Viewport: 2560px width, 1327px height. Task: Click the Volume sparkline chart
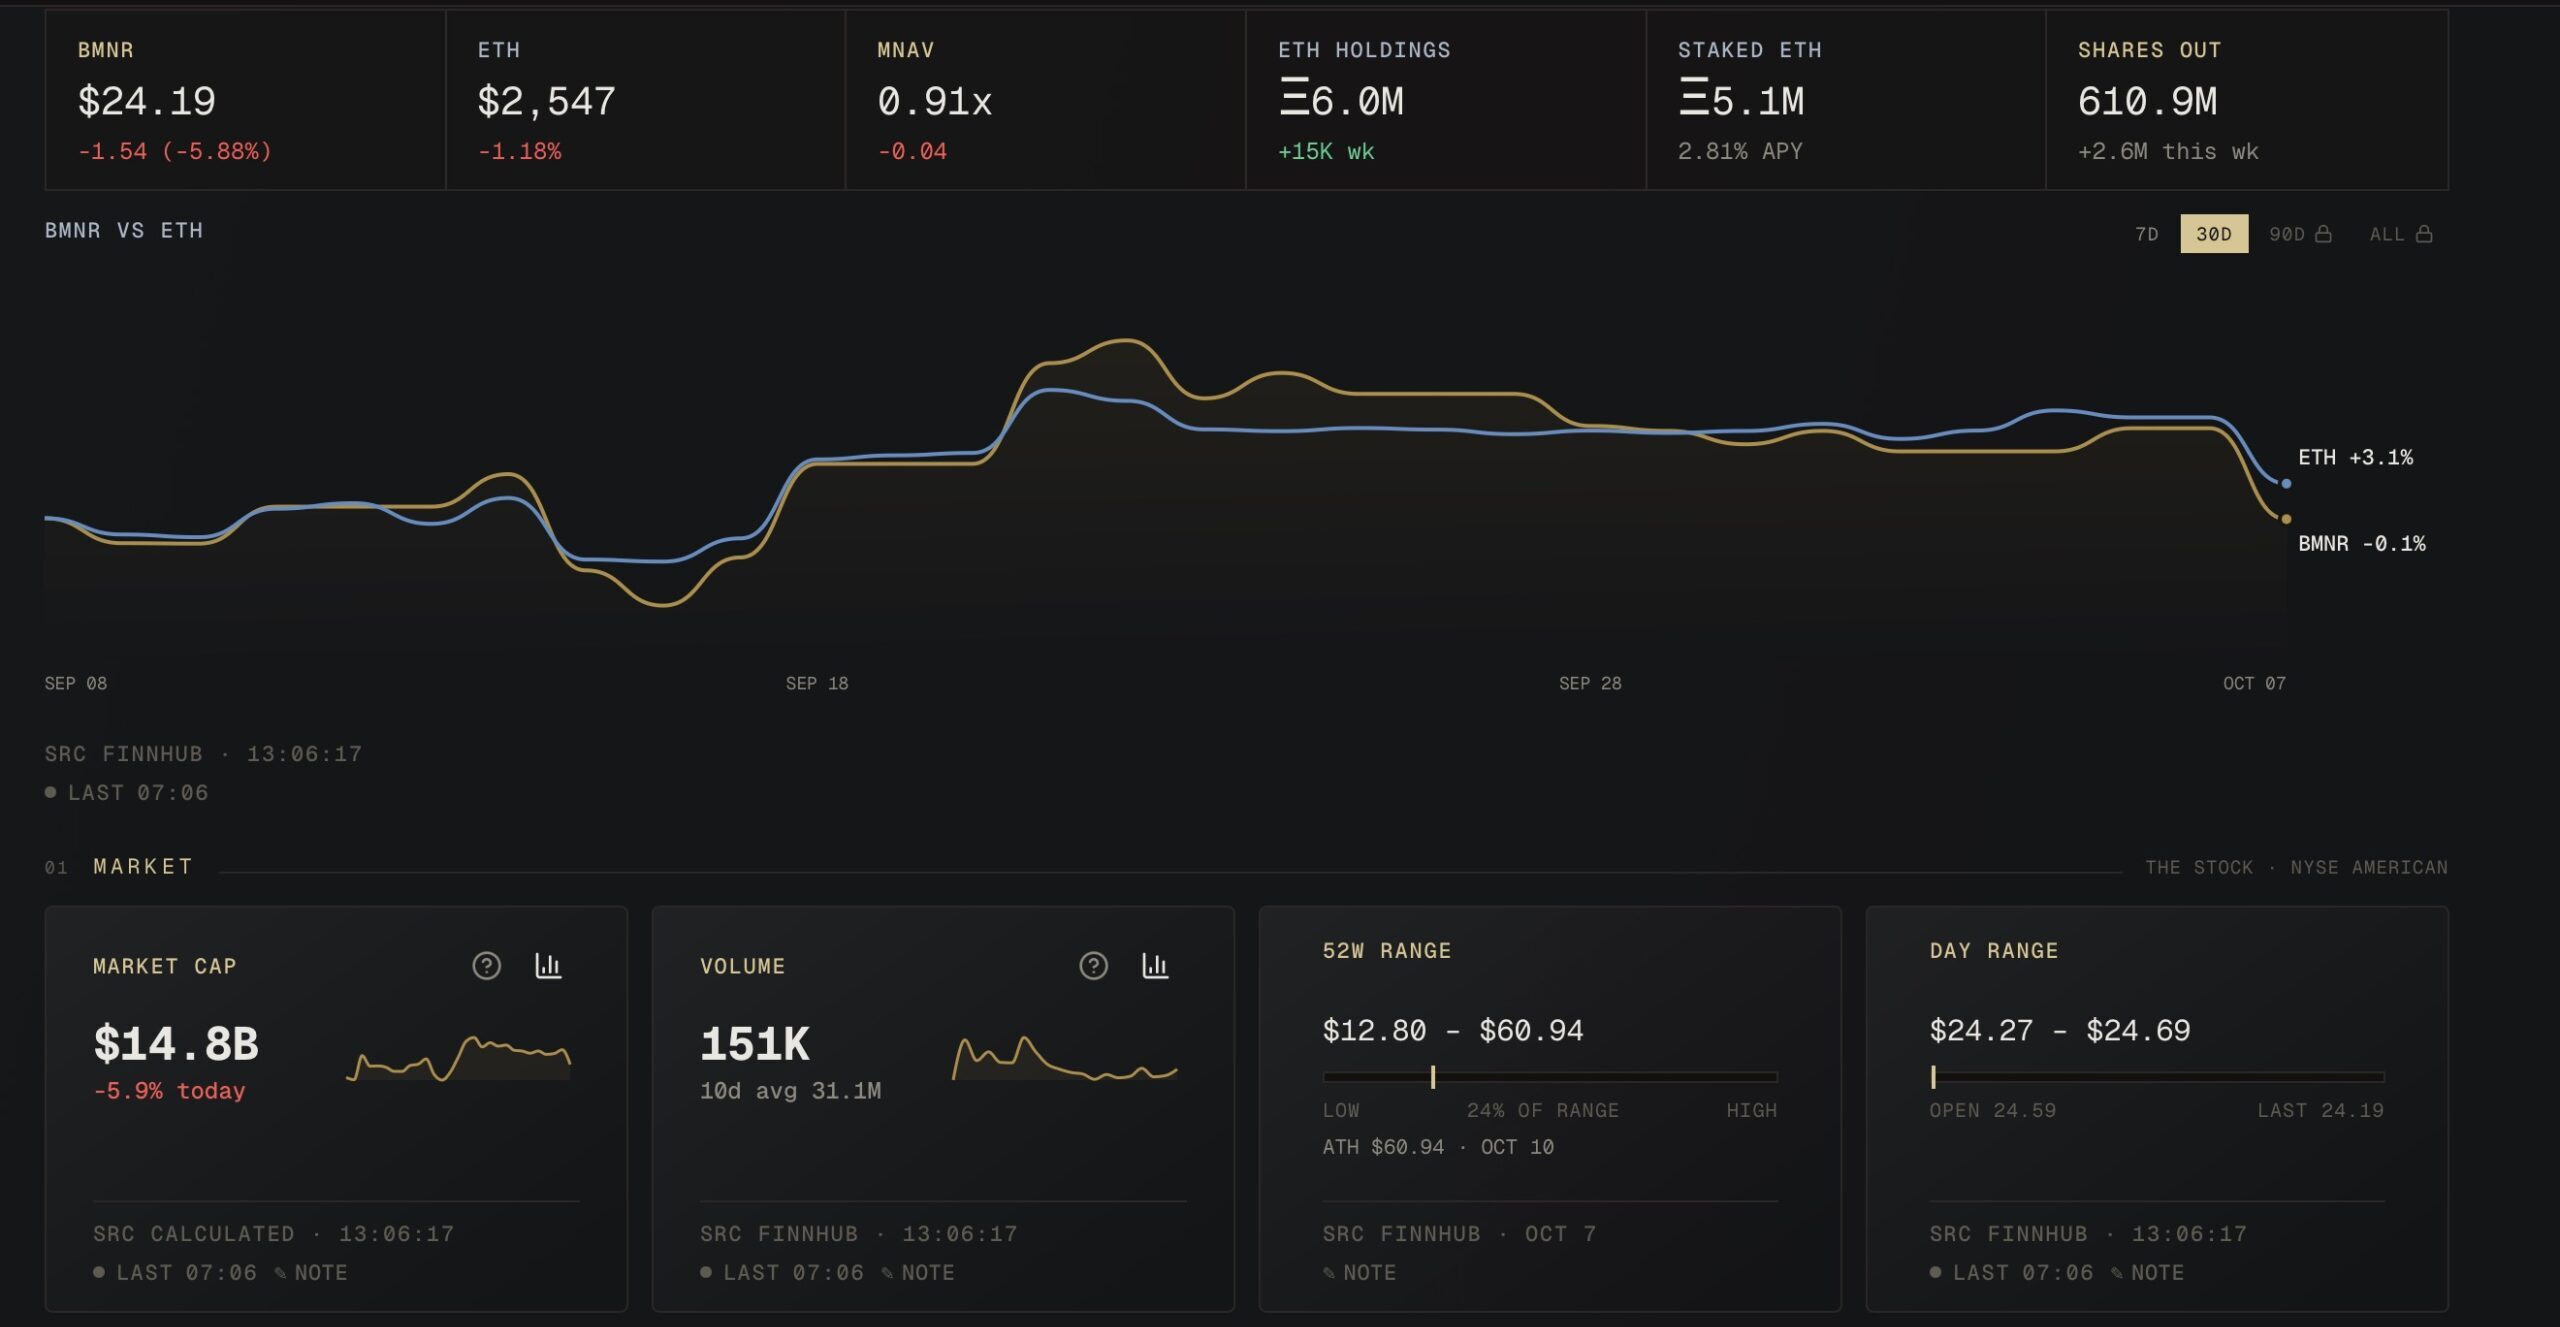tap(1065, 1059)
